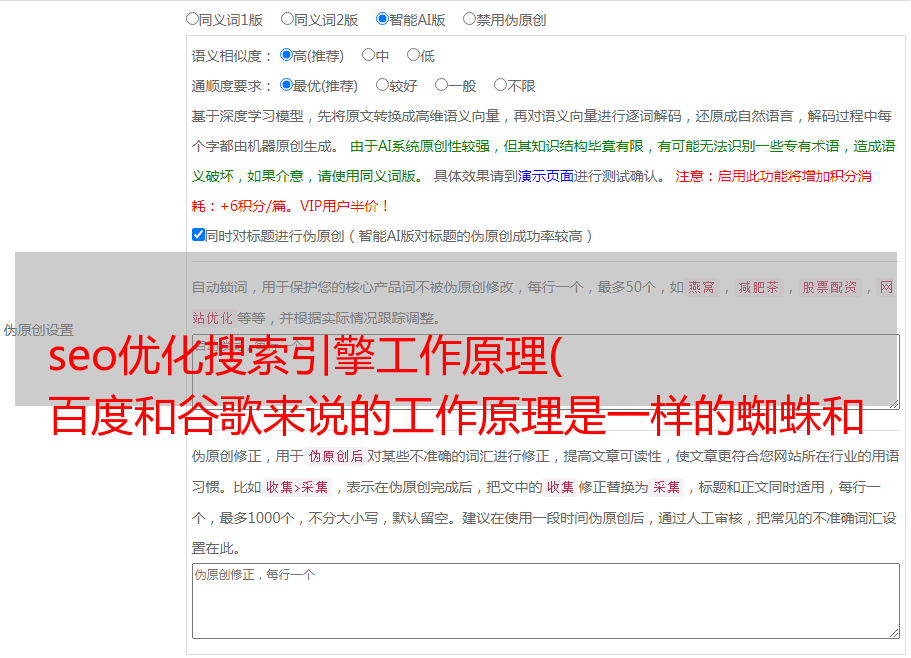
Task: Choose the 智能AI版 radio option
Action: [382, 19]
